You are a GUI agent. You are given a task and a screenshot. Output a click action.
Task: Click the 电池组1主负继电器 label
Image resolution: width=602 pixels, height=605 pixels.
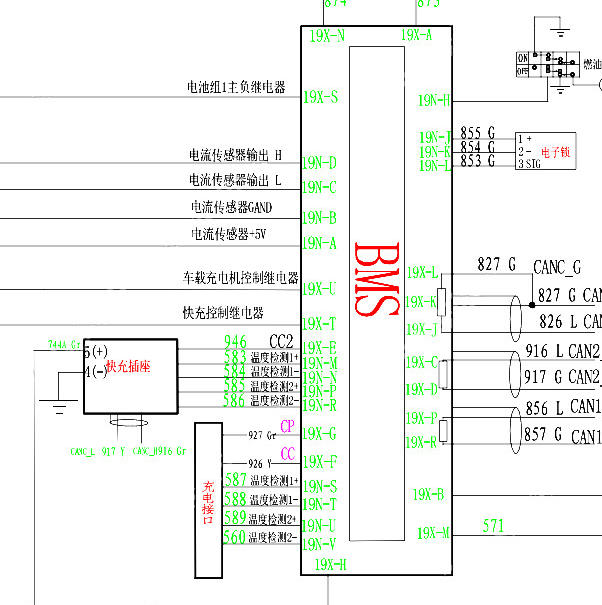pos(236,87)
